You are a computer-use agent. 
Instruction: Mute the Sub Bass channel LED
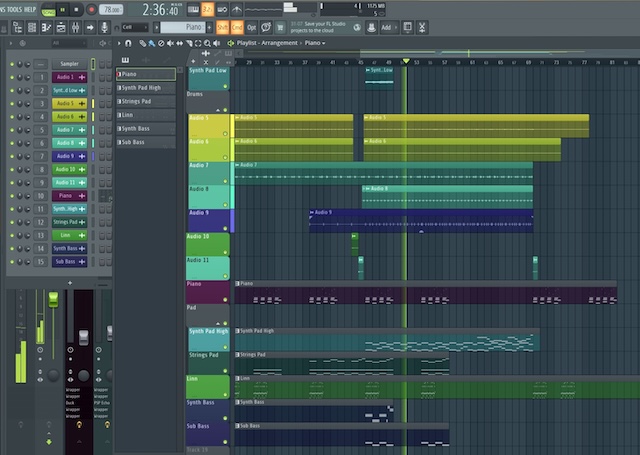[12, 262]
